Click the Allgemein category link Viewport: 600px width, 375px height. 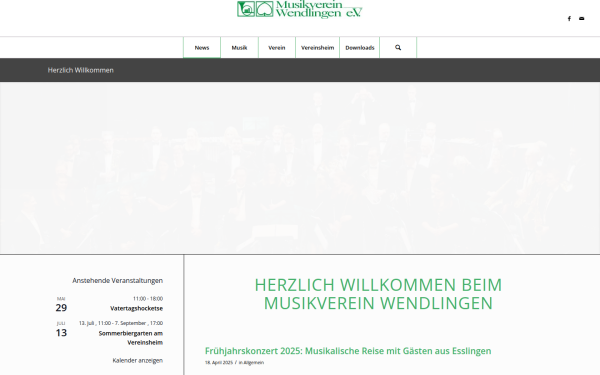[x=254, y=362]
